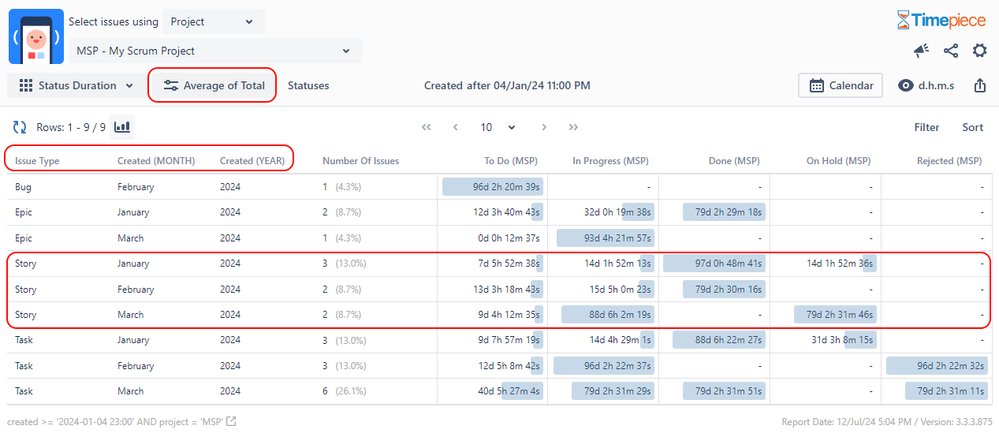This screenshot has width=999, height=434.
Task: Open the Project selector type dropdown
Action: (x=213, y=22)
